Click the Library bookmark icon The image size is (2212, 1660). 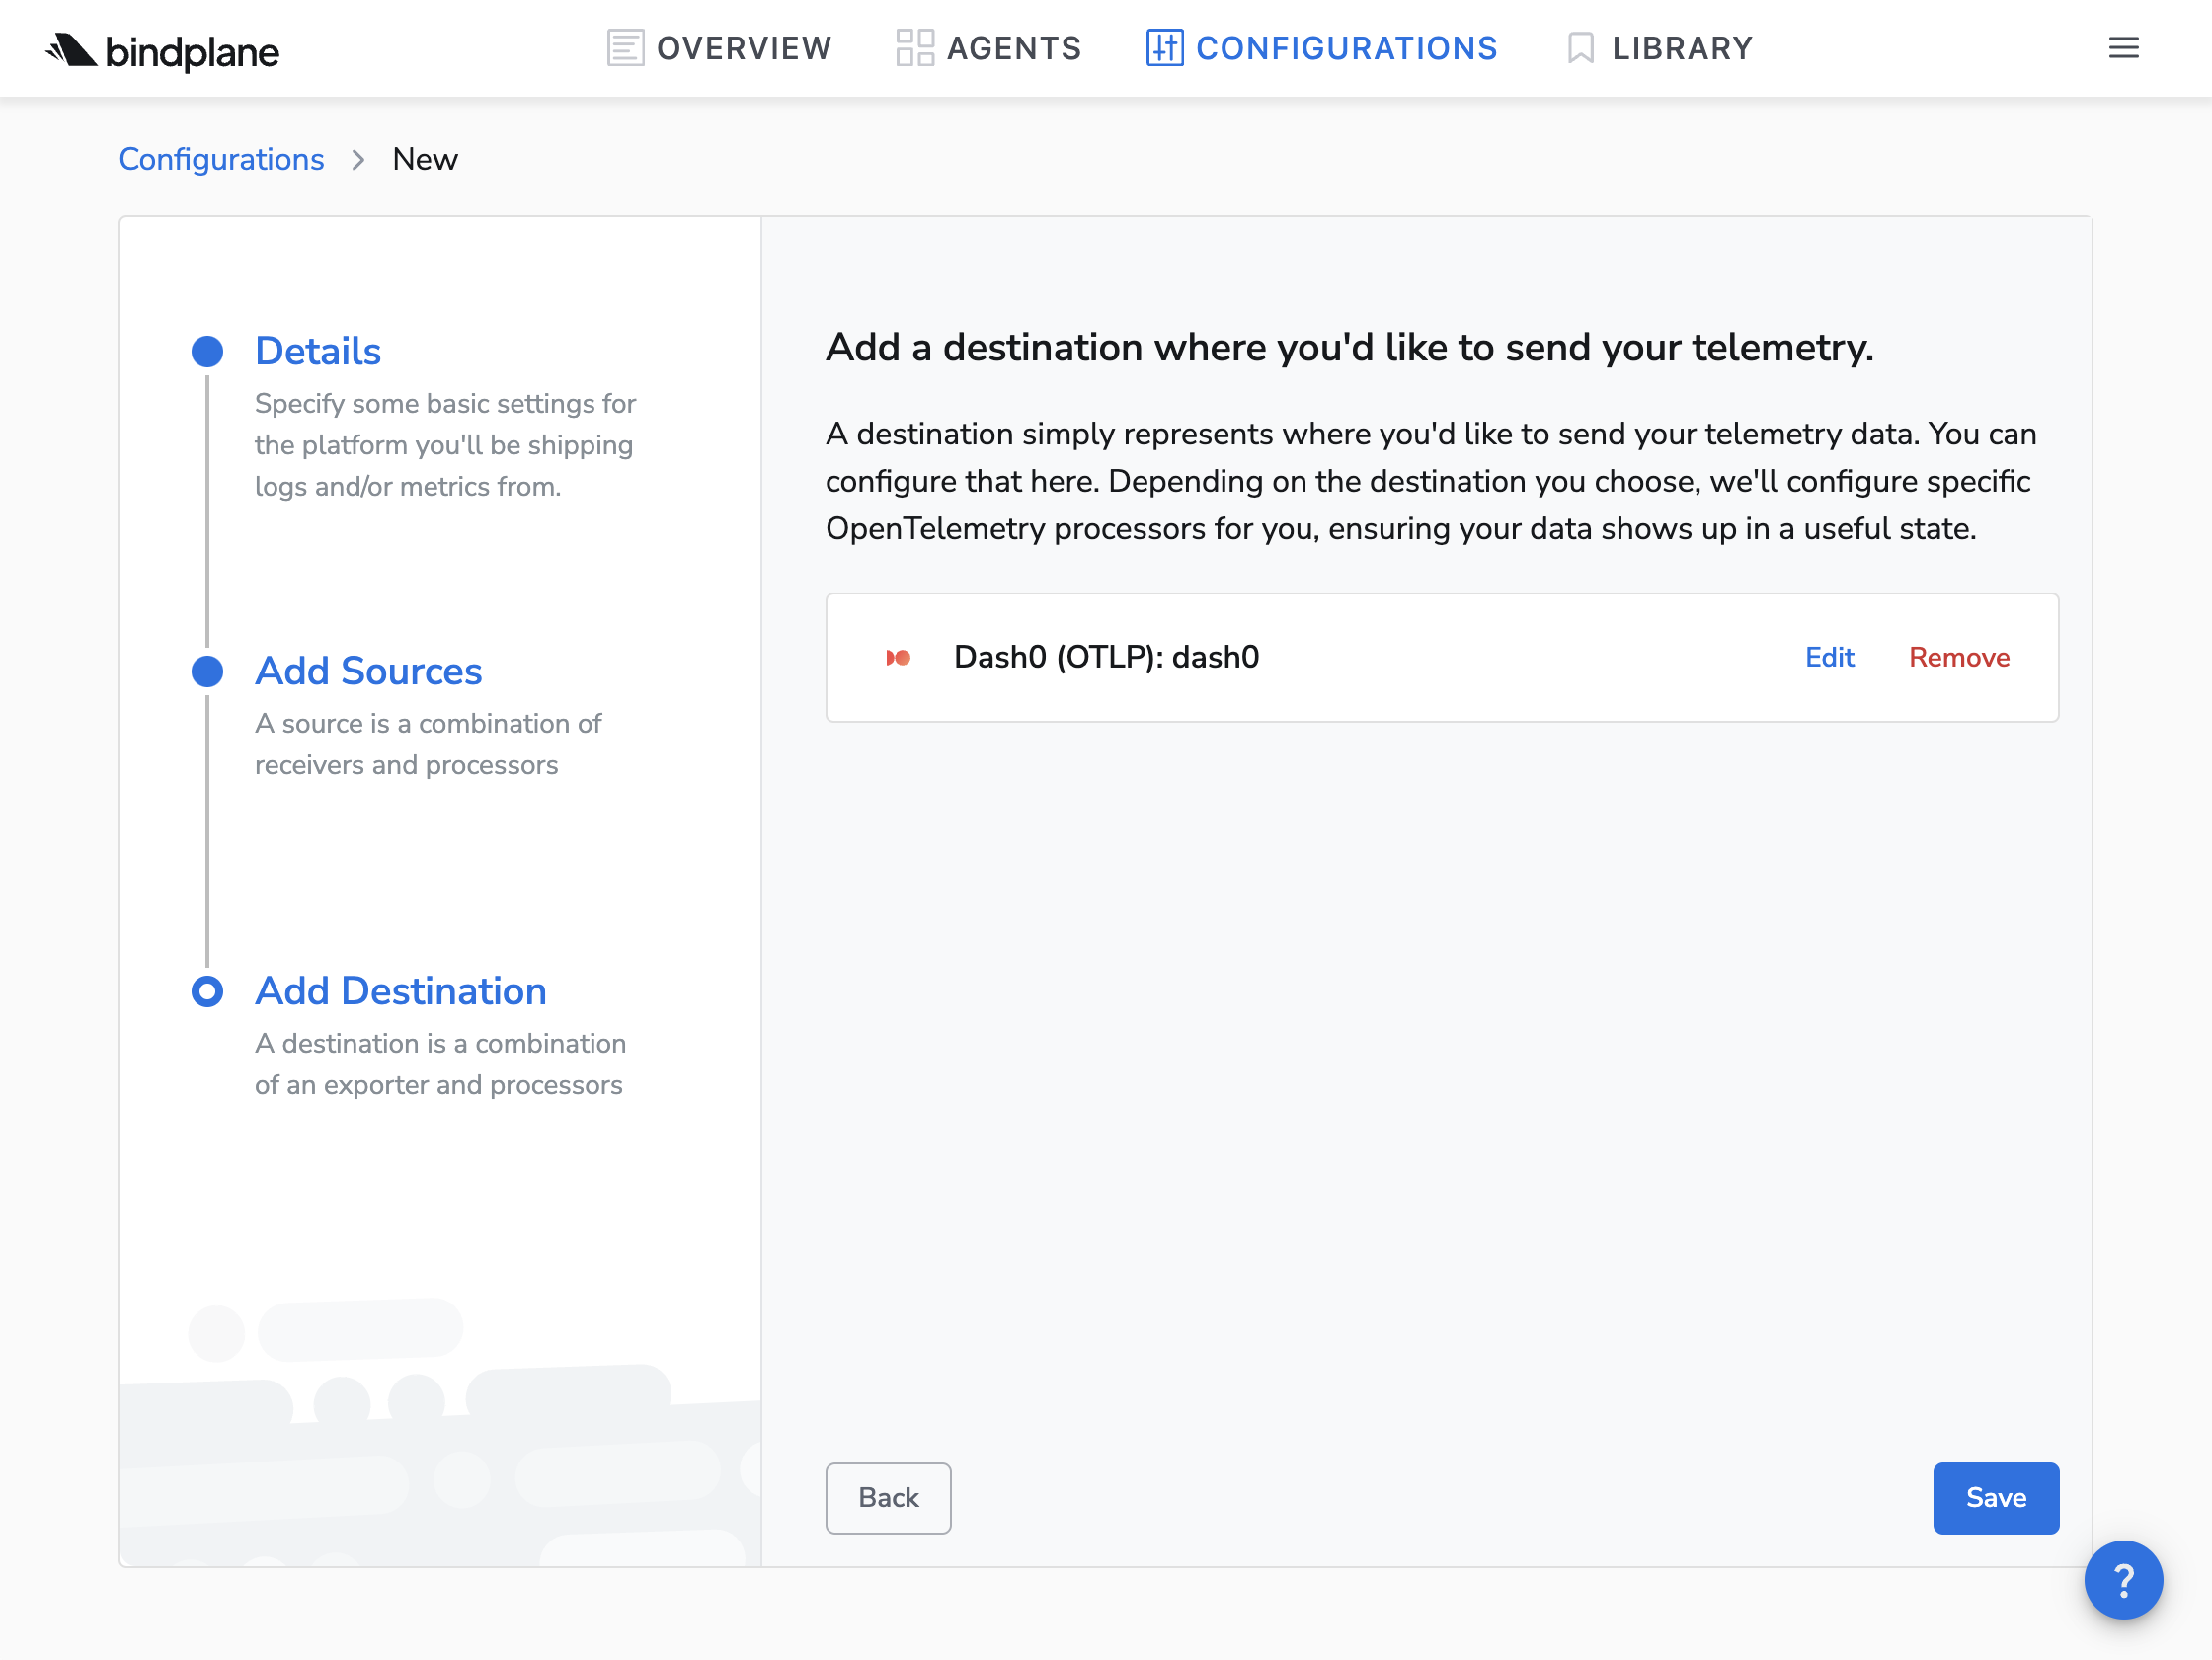tap(1580, 48)
